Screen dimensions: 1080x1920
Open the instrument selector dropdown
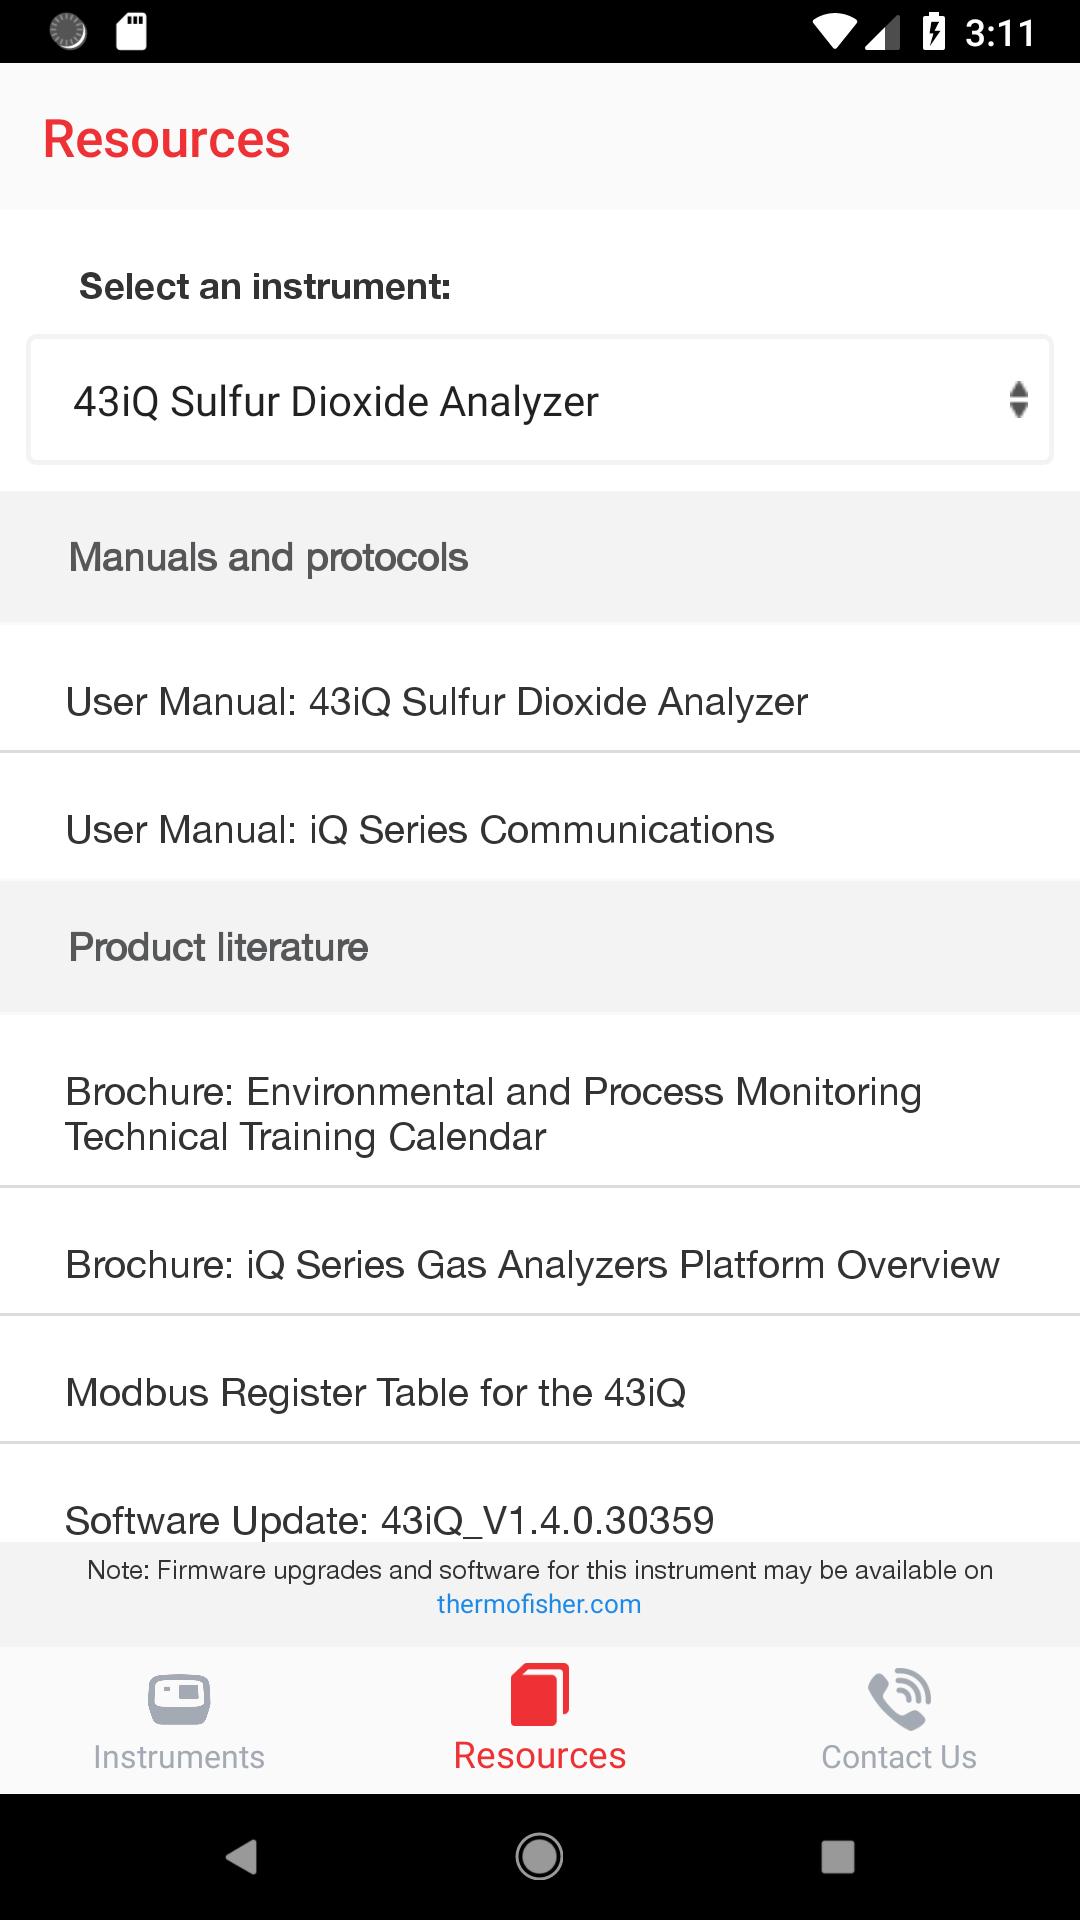click(x=540, y=400)
